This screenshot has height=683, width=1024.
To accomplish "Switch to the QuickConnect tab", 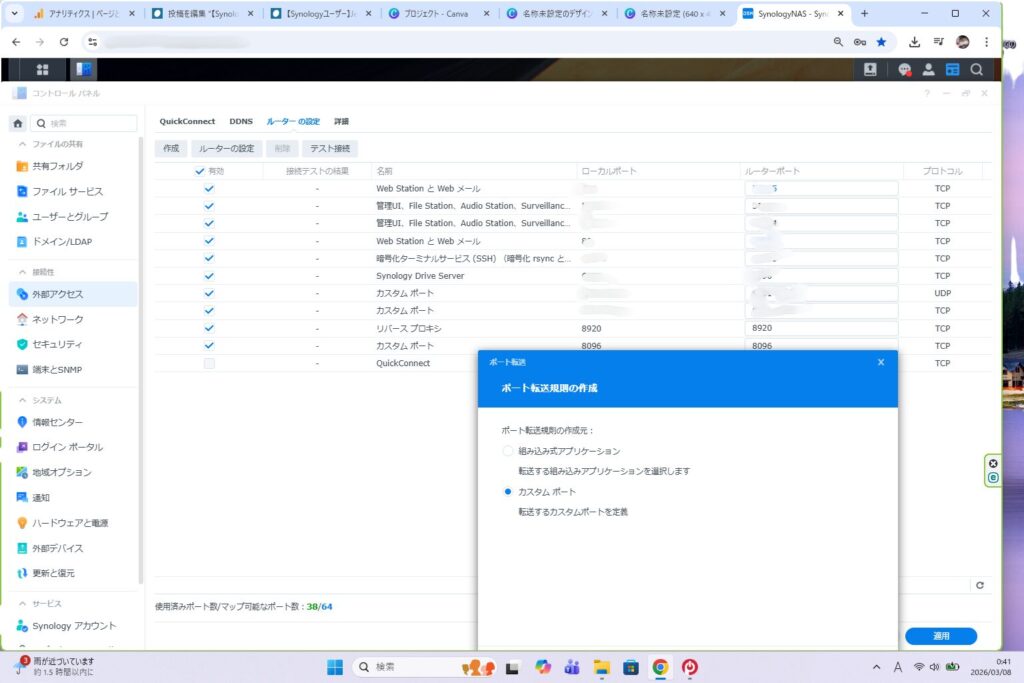I will pyautogui.click(x=187, y=121).
